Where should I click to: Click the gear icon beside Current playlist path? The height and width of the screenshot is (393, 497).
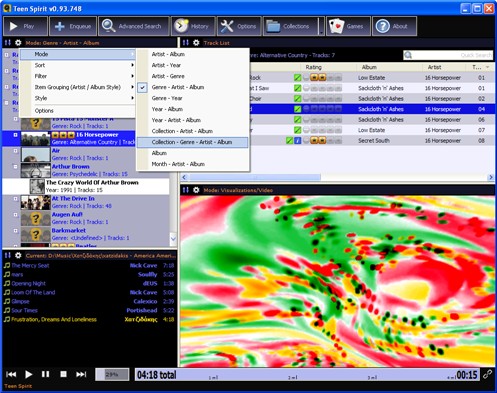point(18,255)
